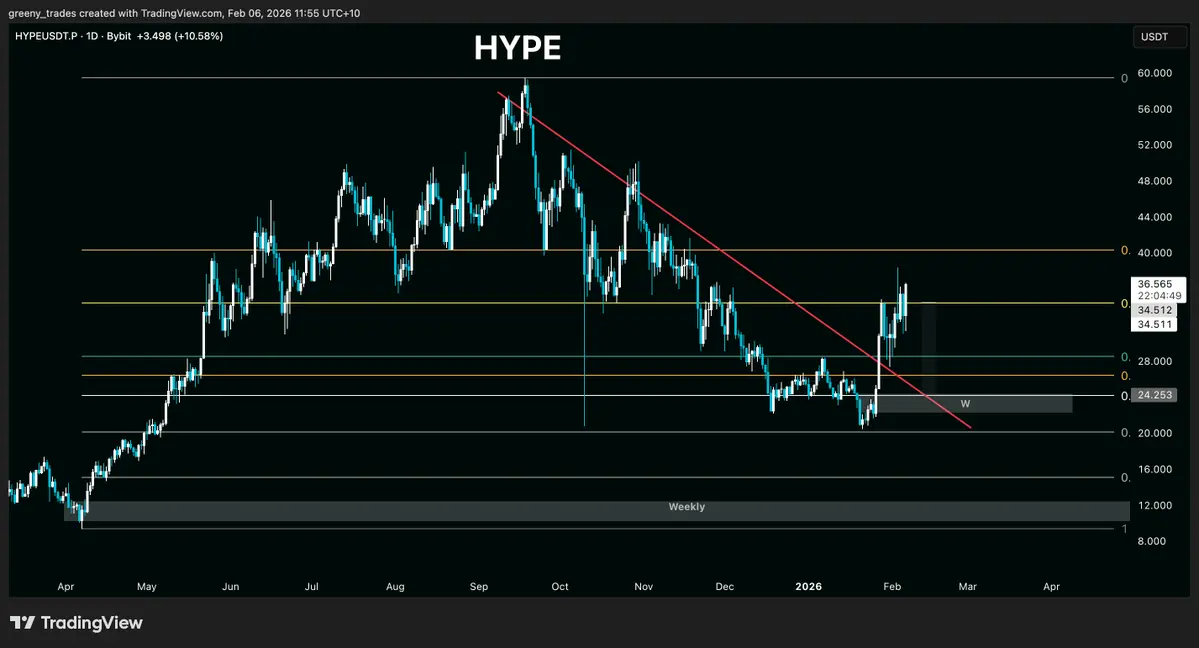Click 12.000 on the price axis
The image size is (1199, 648).
[x=1155, y=506]
